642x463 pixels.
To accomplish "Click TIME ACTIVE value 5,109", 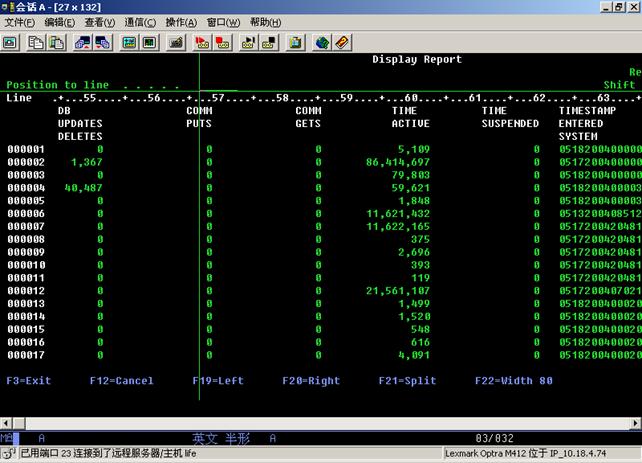I will 414,149.
